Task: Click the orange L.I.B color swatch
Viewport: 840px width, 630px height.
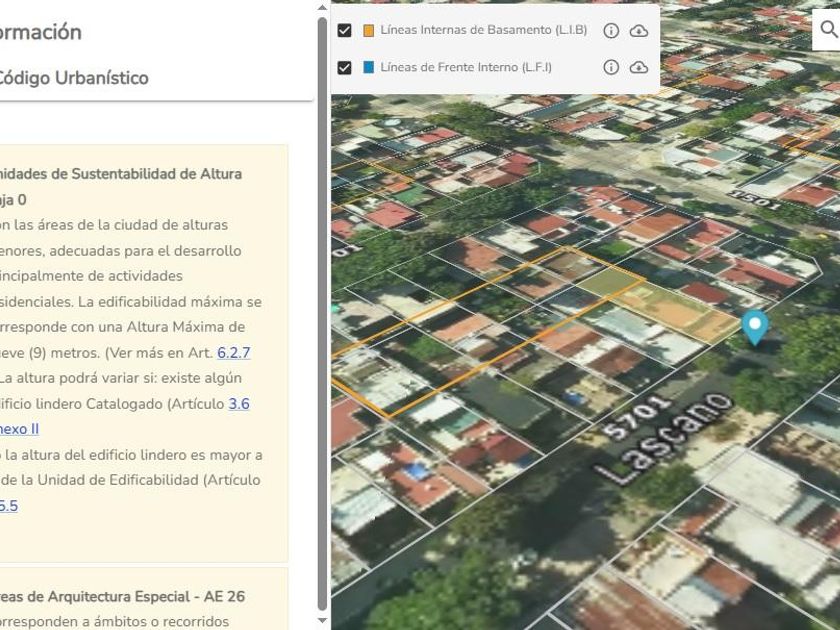Action: click(x=368, y=31)
